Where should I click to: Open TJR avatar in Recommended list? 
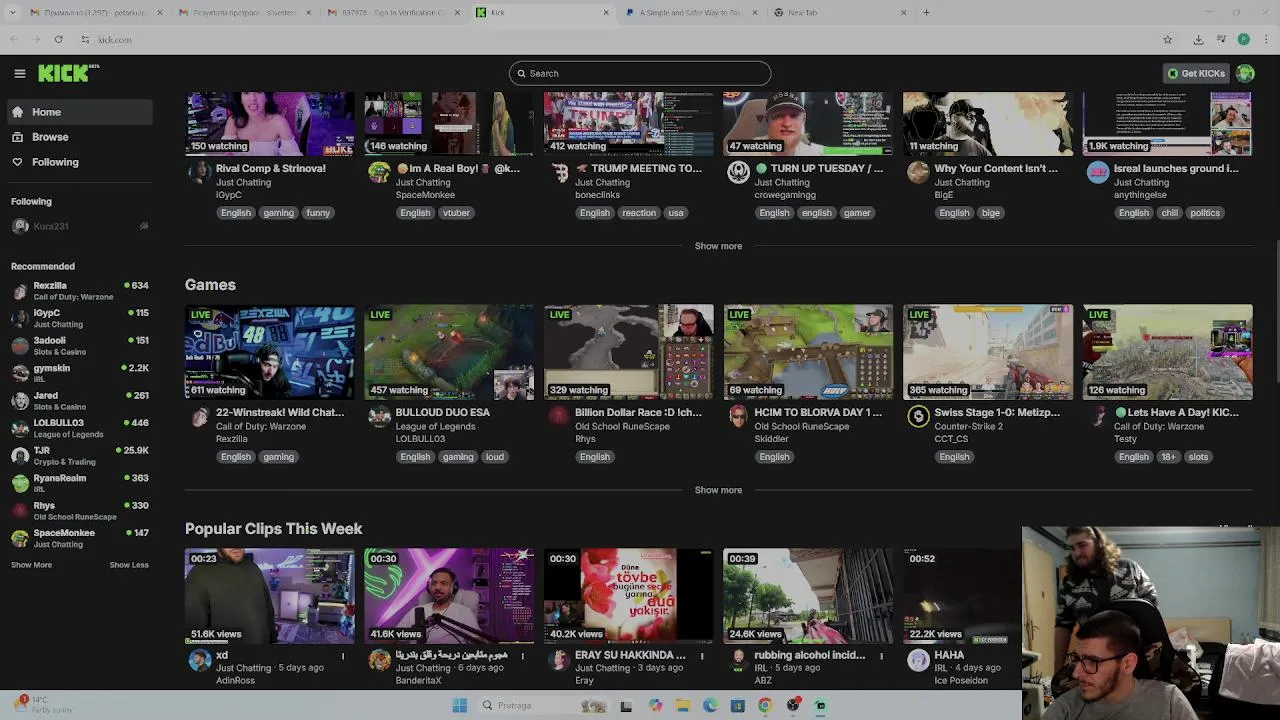tap(20, 456)
